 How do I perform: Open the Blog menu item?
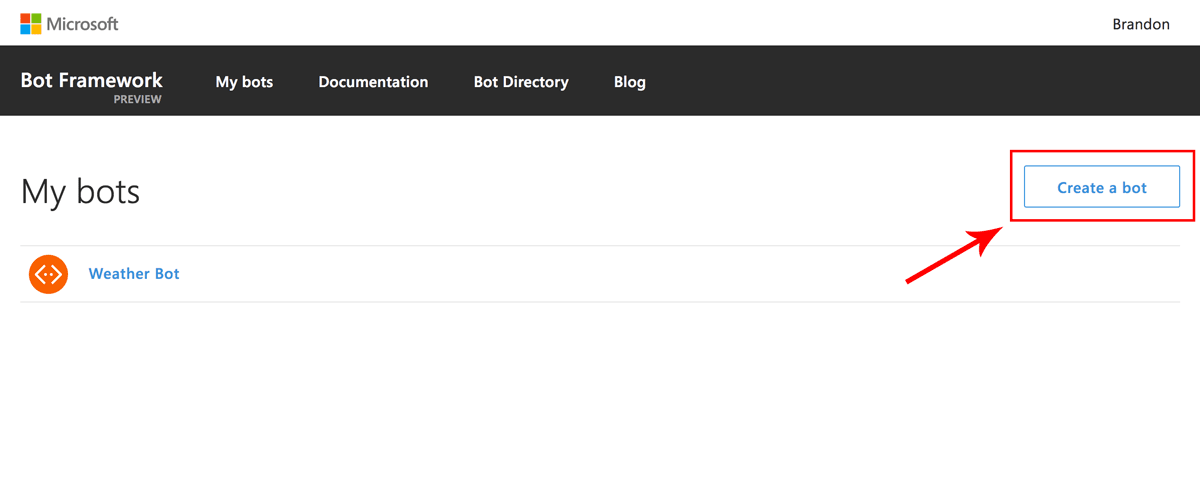(x=630, y=82)
